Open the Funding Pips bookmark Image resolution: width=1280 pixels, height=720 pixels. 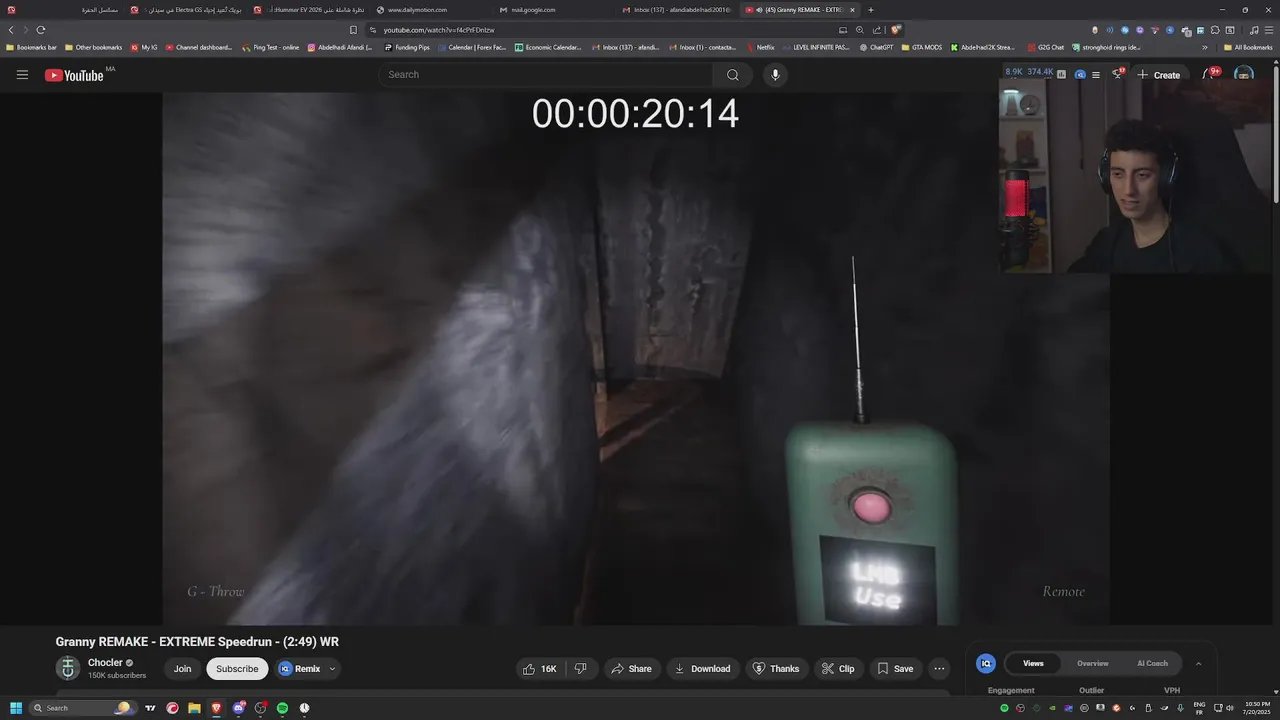pyautogui.click(x=407, y=47)
